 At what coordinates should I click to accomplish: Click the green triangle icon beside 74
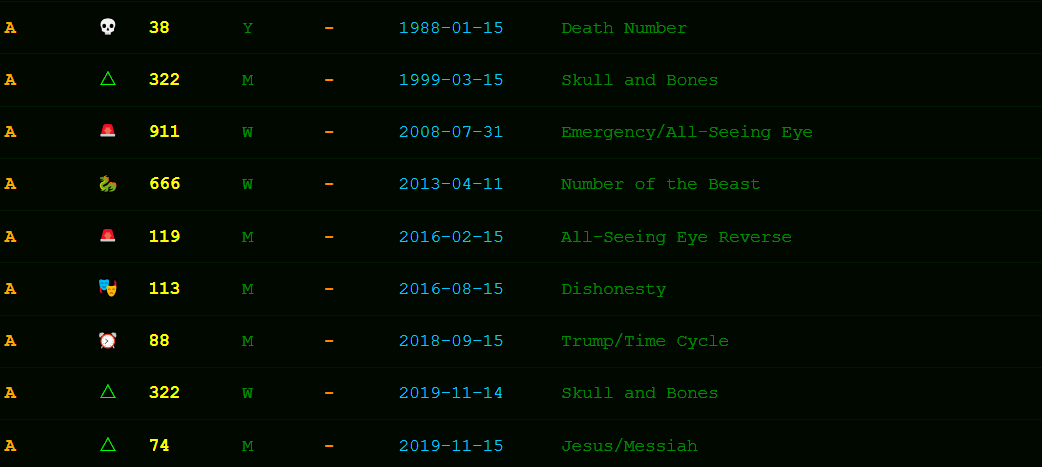coord(108,444)
